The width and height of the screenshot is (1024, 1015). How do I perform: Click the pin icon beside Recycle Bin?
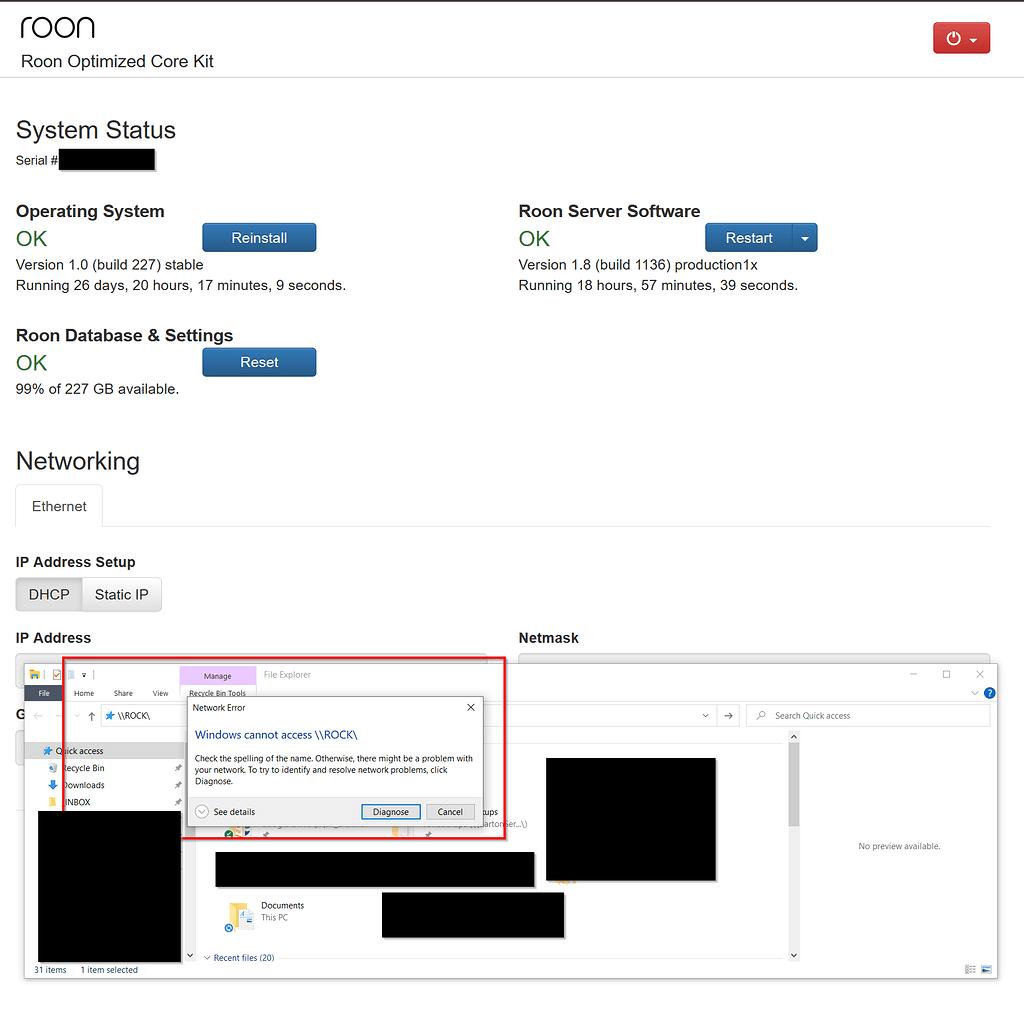coord(178,768)
